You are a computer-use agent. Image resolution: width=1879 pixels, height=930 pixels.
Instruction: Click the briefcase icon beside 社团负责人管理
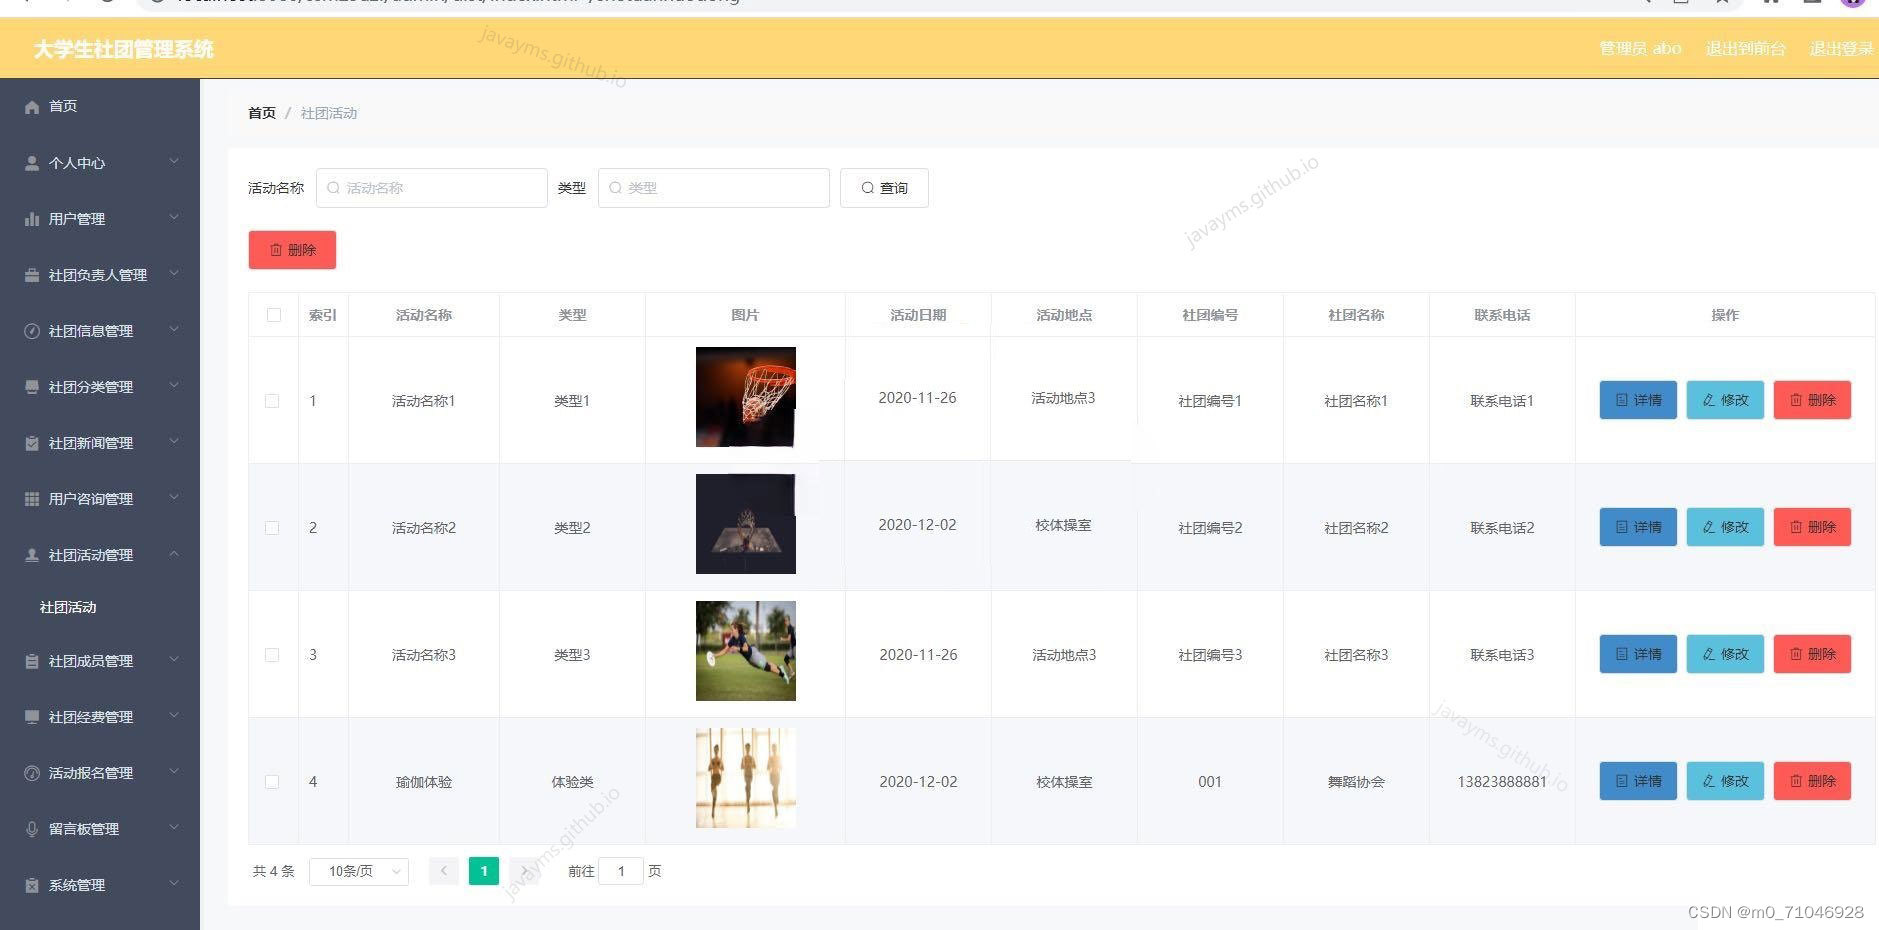tap(32, 275)
